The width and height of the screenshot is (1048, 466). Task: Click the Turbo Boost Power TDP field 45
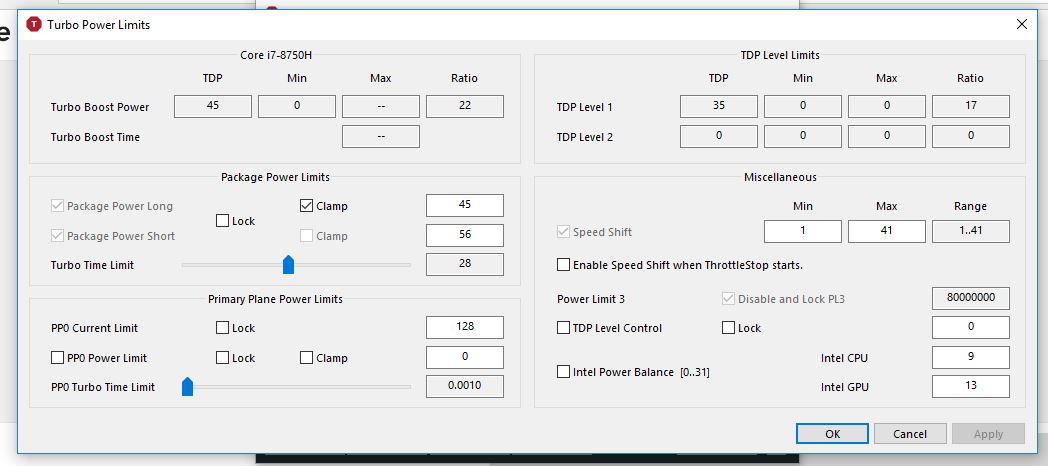pyautogui.click(x=213, y=106)
